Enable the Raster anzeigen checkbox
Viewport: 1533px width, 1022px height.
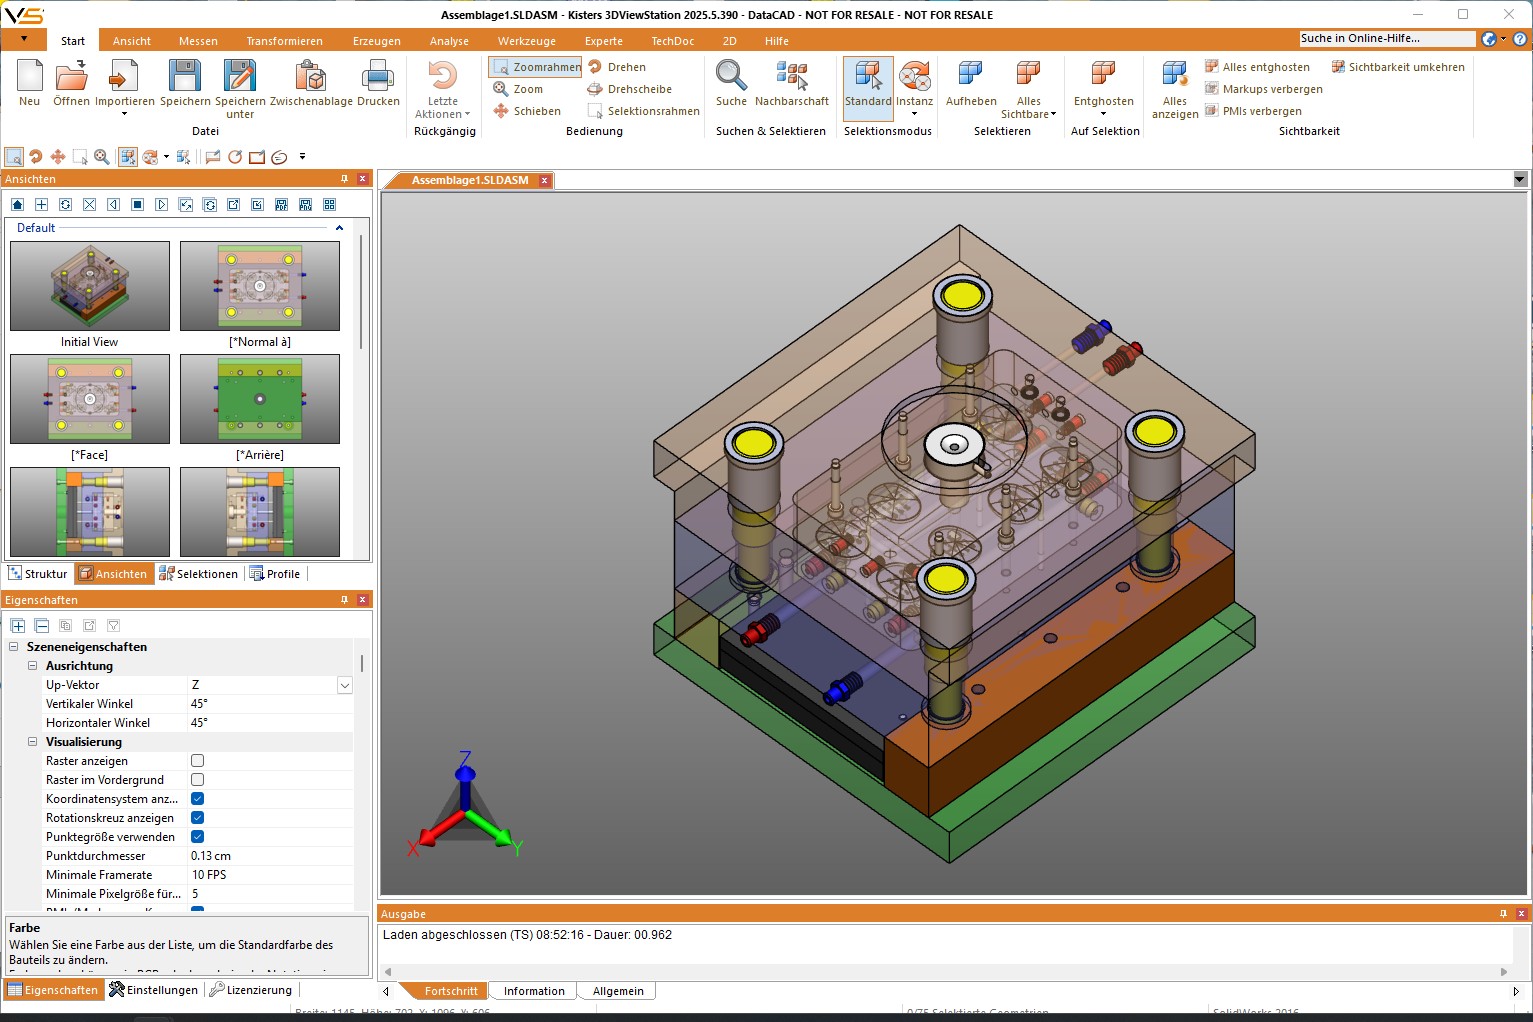click(197, 761)
